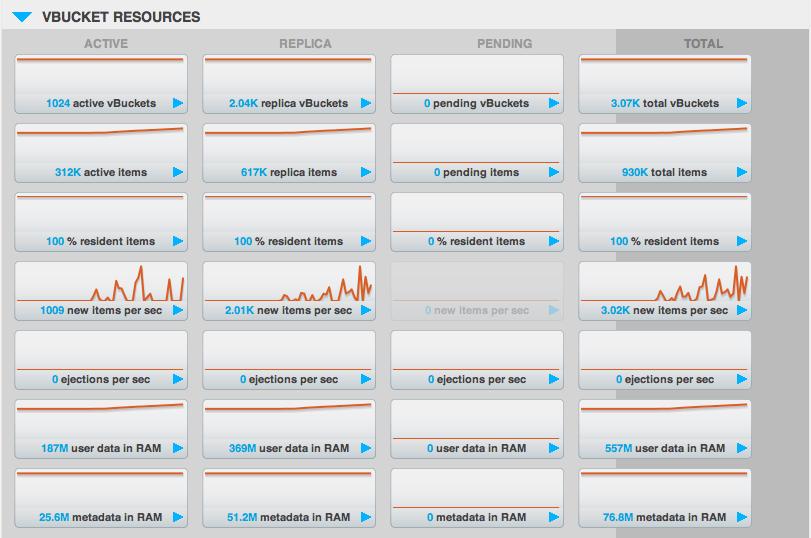The image size is (811, 538).
Task: Click the arrow beside total % resident items
Action: click(x=742, y=241)
